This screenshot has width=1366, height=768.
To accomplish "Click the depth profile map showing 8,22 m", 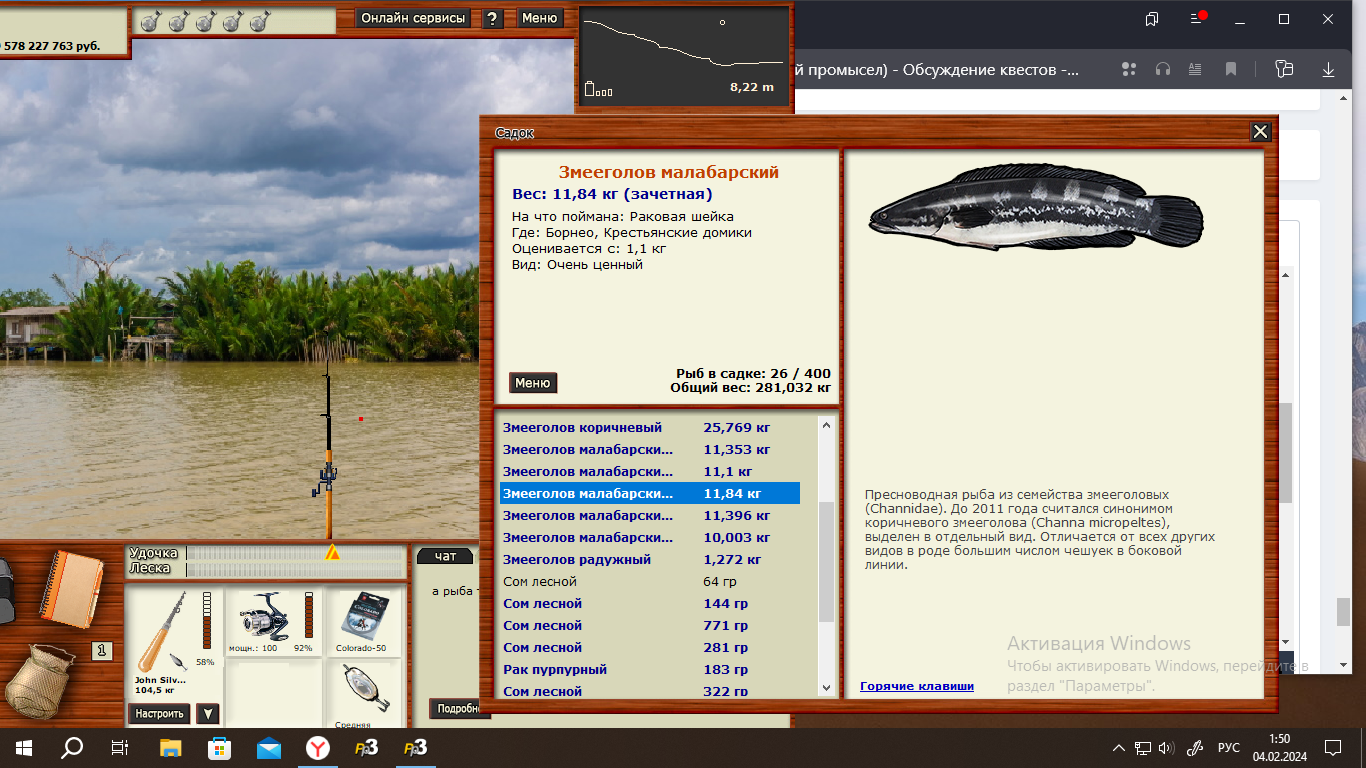I will coord(683,56).
